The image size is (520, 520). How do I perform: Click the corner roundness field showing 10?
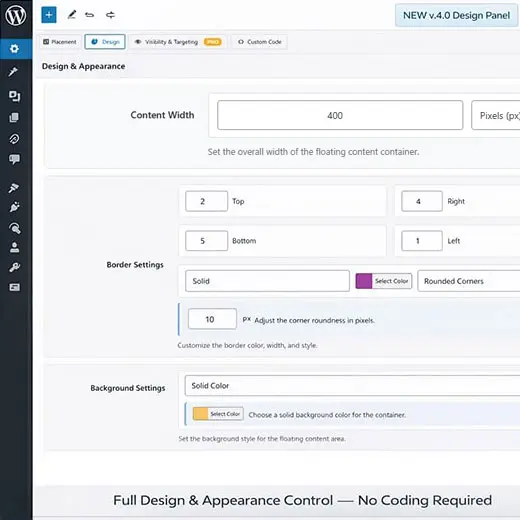tap(212, 319)
